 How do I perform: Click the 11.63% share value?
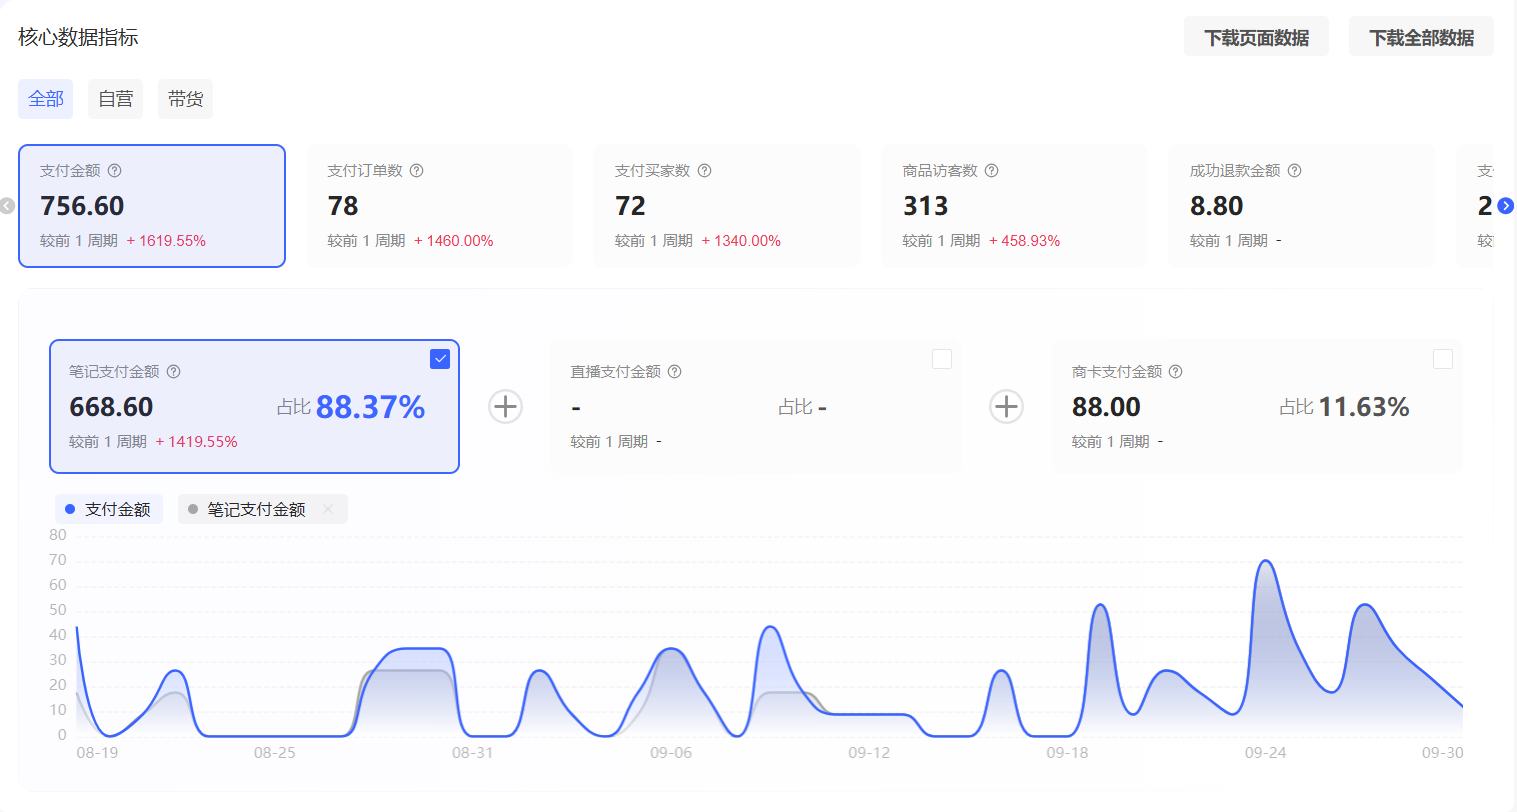click(x=1364, y=407)
